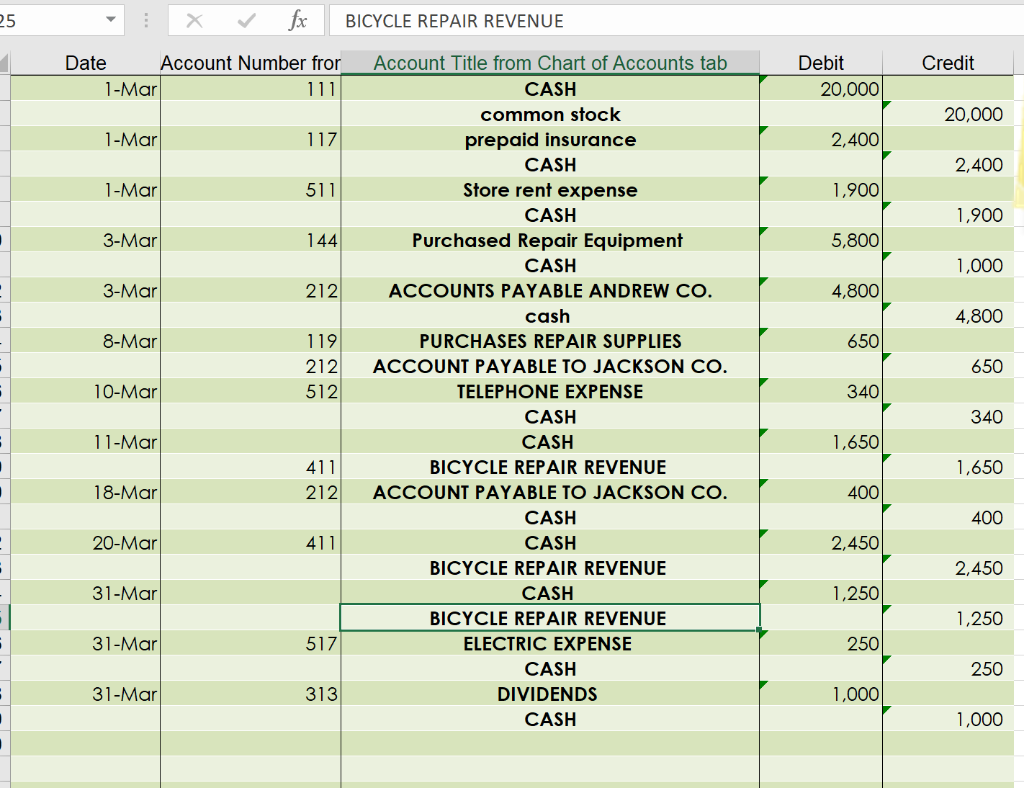The width and height of the screenshot is (1024, 788).
Task: Select the Purchased Repair Equipment cell
Action: point(550,240)
